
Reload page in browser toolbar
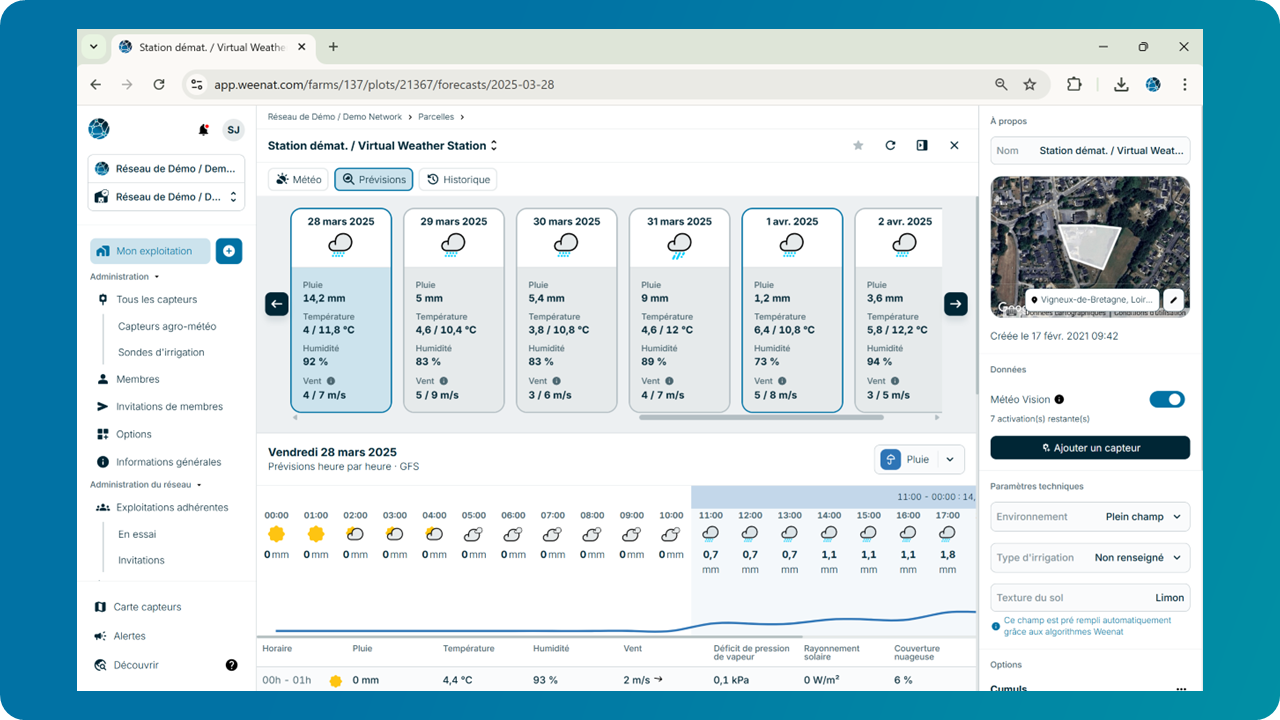click(159, 85)
